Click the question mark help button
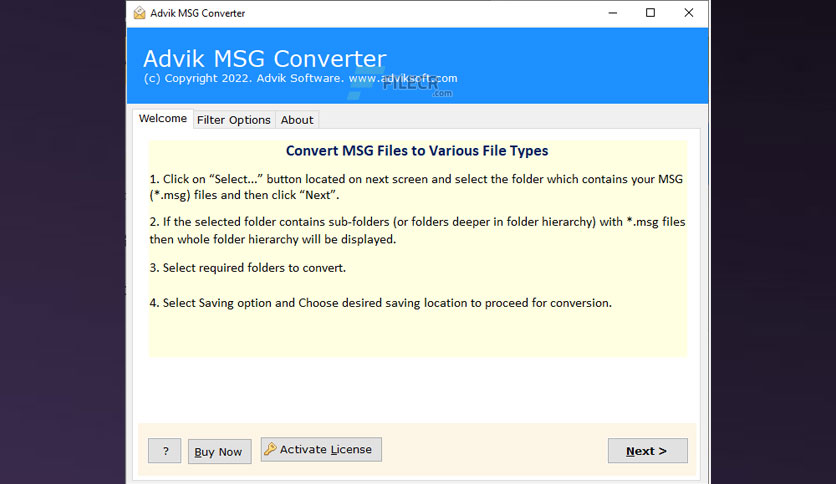This screenshot has height=484, width=836. point(165,451)
